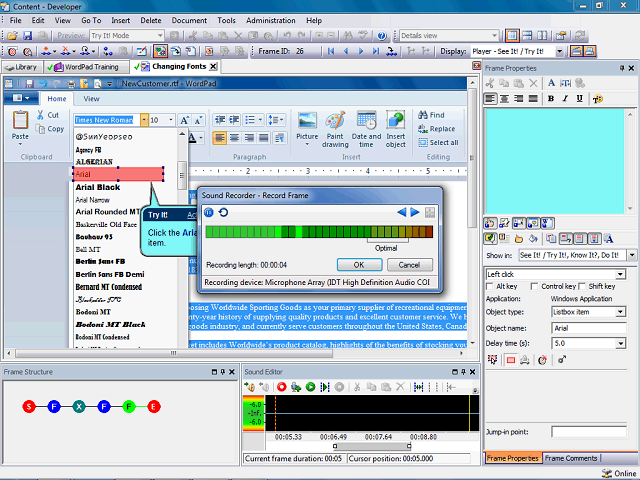The image size is (640, 480).
Task: Click align left icon in Frame Properties
Action: pyautogui.click(x=490, y=99)
